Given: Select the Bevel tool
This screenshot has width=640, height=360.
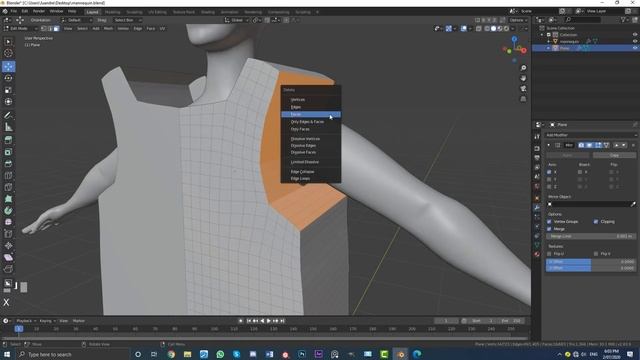Looking at the screenshot, I should point(8,164).
